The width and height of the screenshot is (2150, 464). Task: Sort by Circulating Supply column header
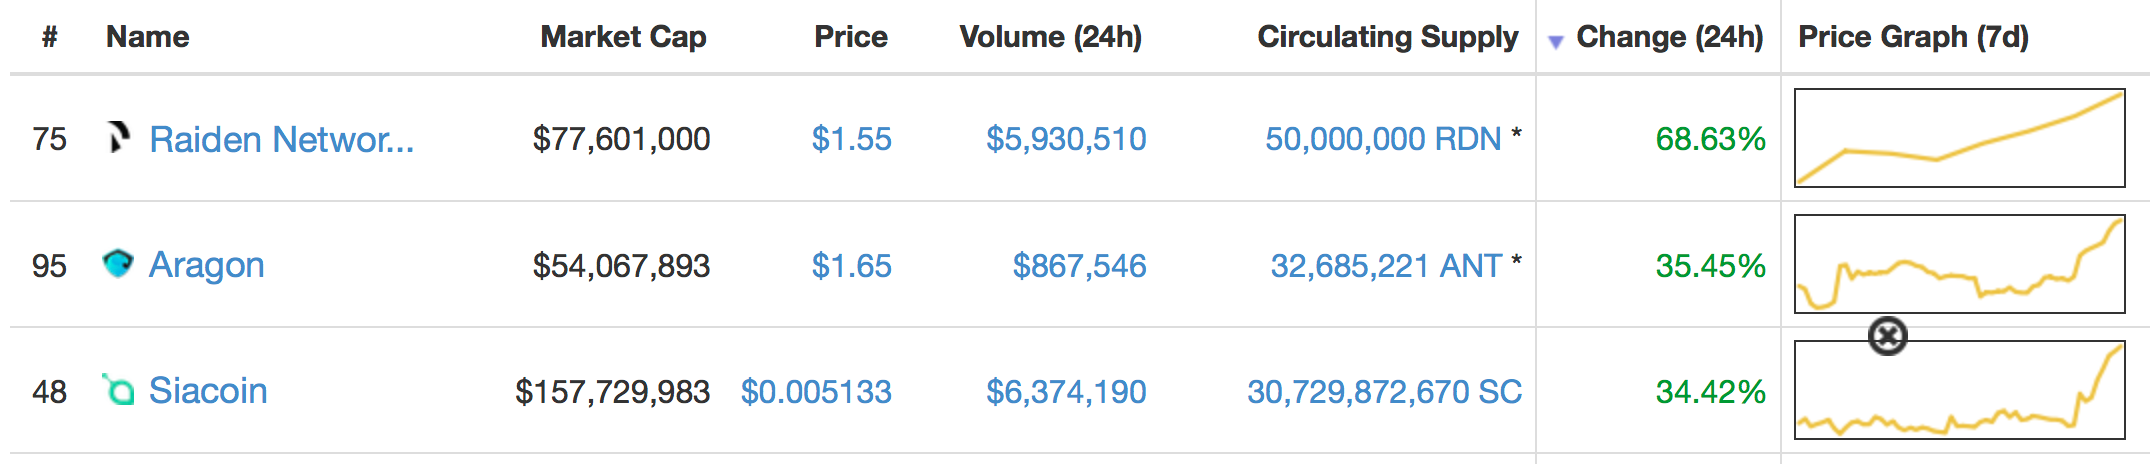tap(1388, 37)
